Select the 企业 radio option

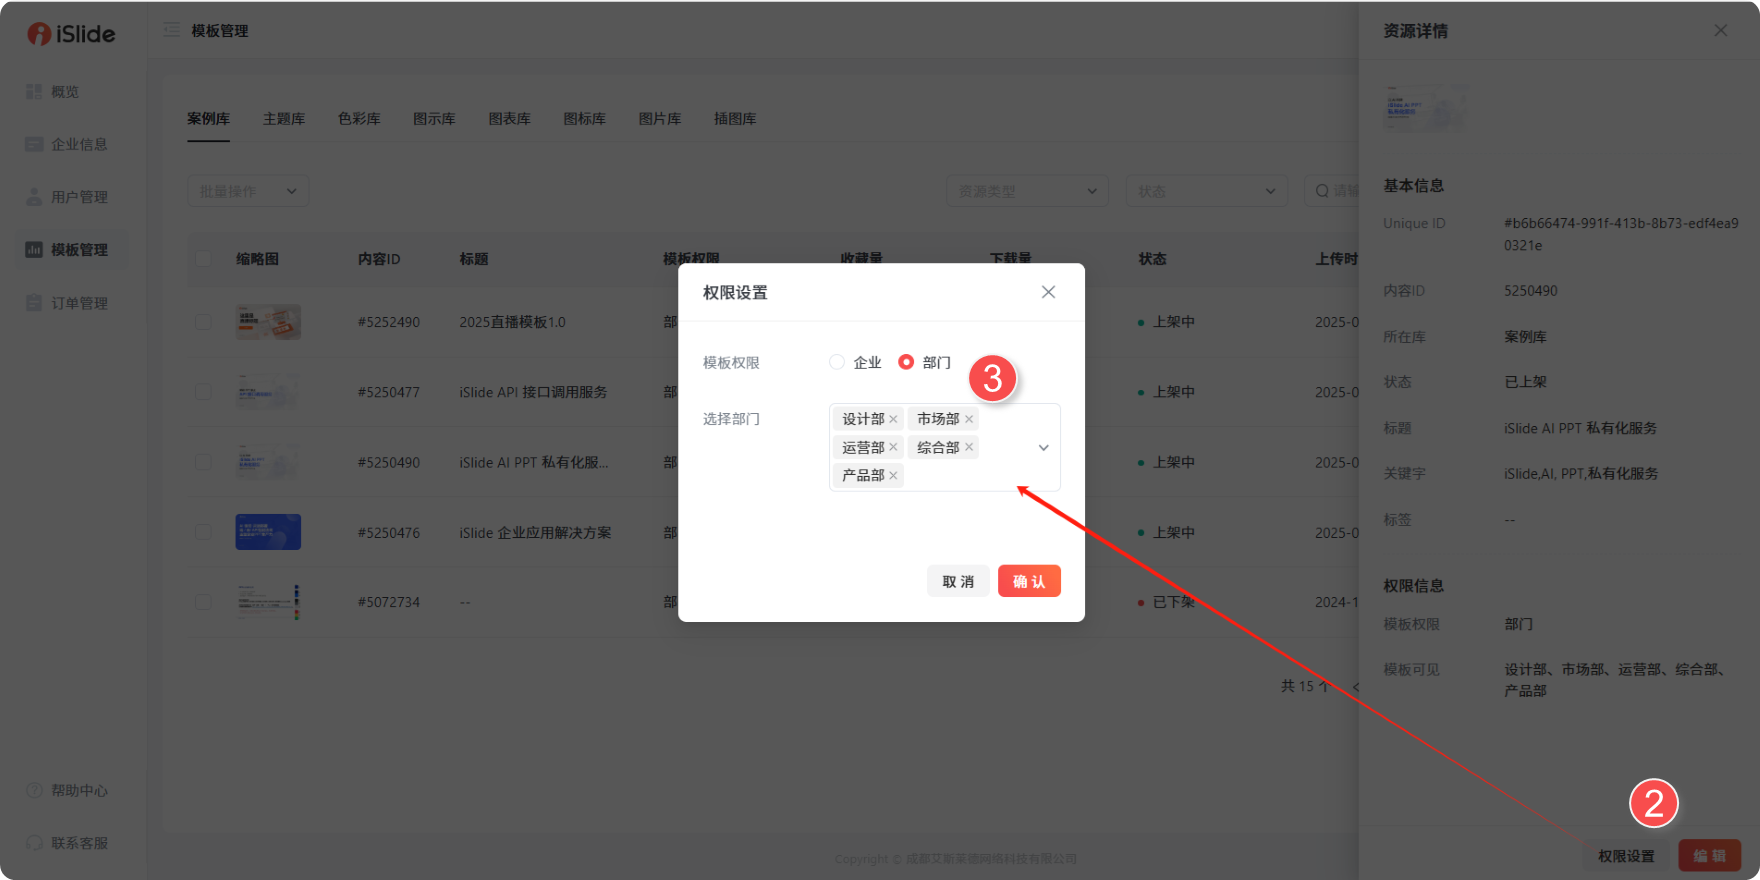click(x=837, y=362)
